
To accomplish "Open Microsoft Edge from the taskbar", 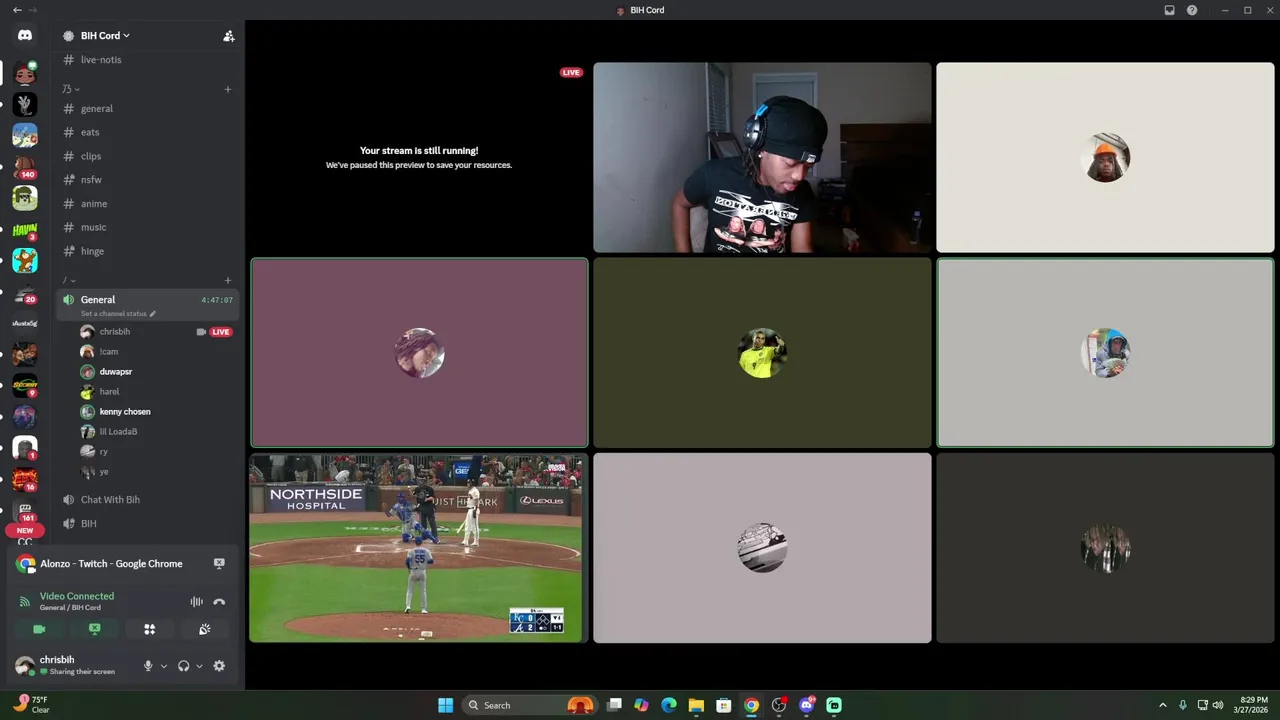I will pos(669,705).
